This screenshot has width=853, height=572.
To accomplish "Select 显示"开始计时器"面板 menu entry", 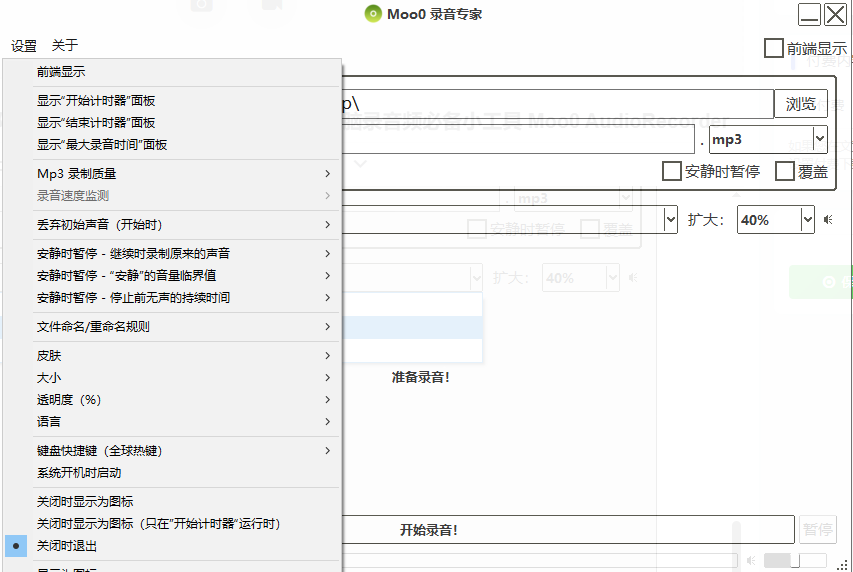I will 96,101.
